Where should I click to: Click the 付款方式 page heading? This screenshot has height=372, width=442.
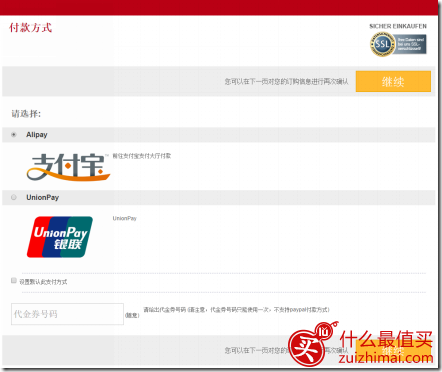[x=30, y=27]
